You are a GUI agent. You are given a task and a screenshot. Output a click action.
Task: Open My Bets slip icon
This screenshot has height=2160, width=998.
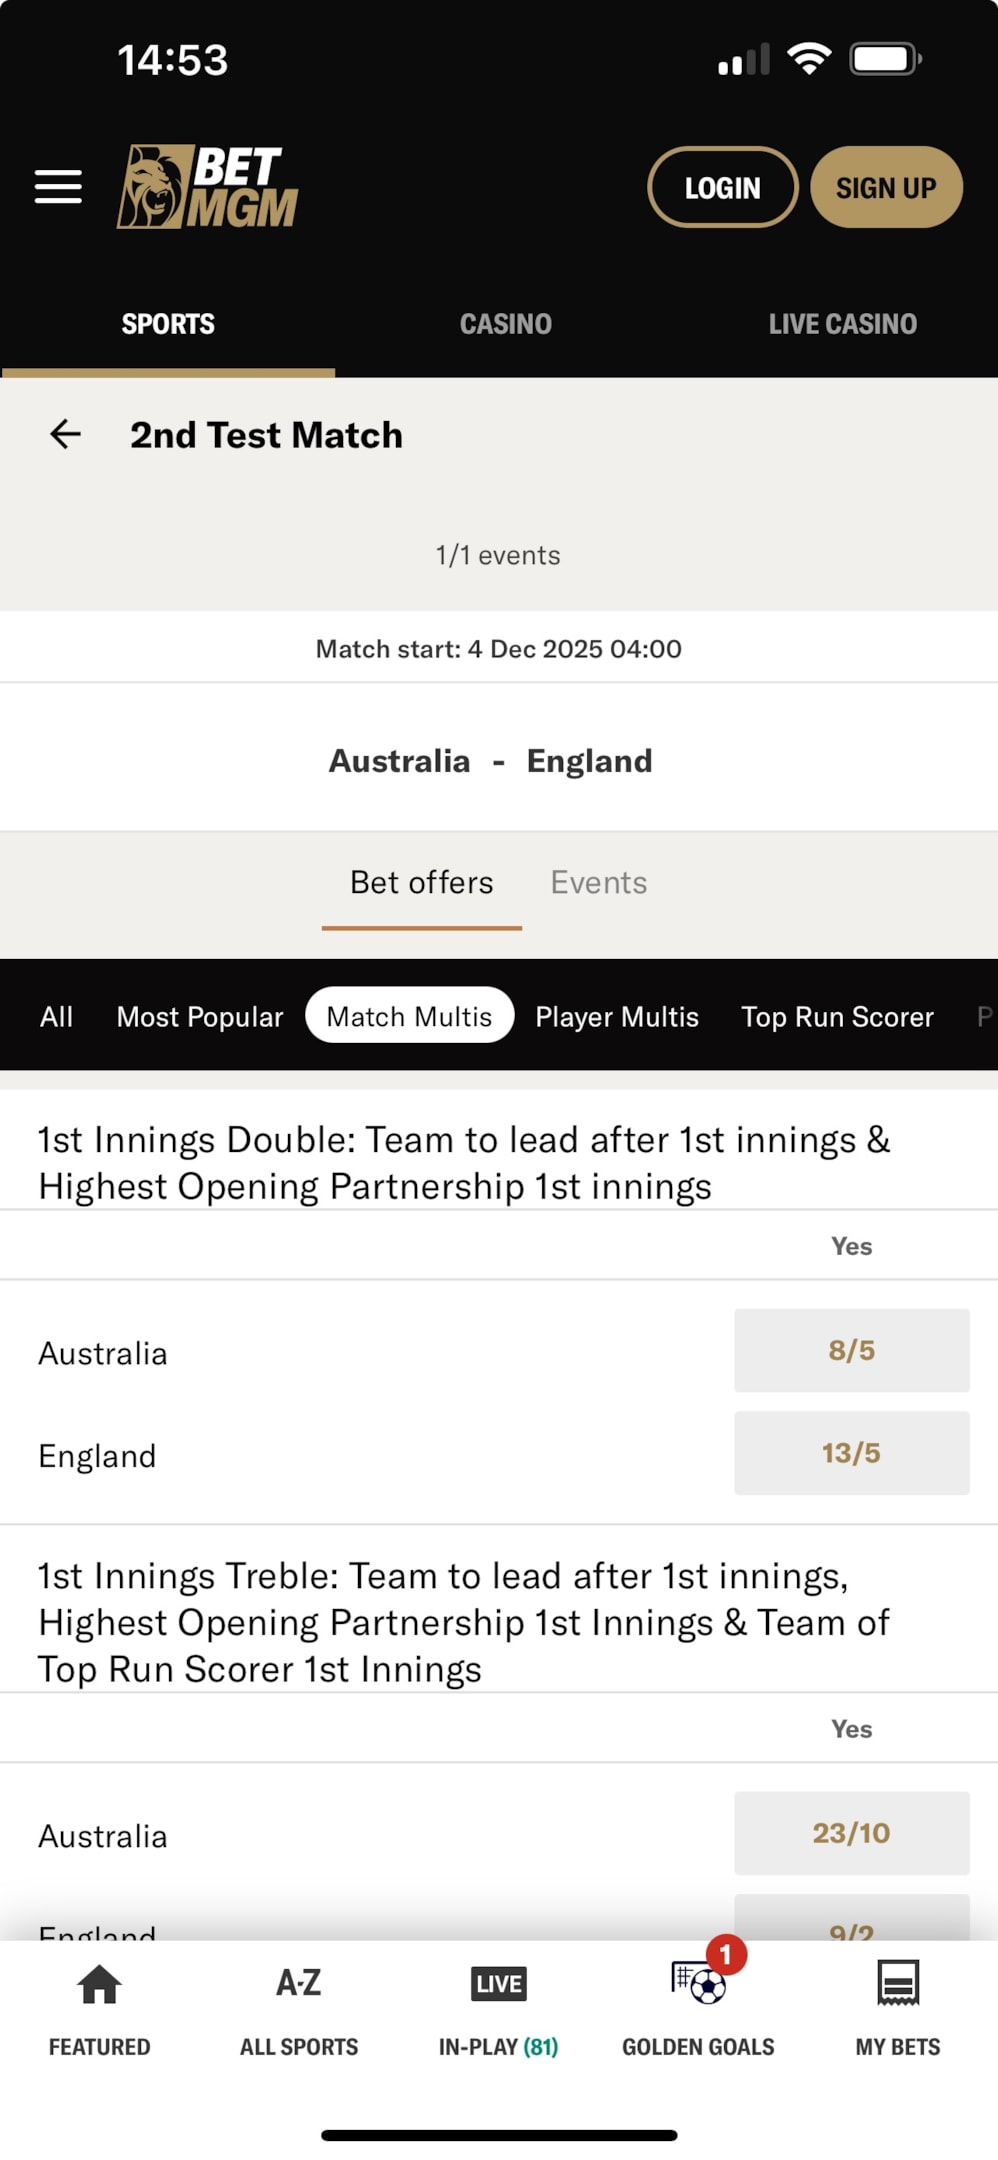tap(897, 1983)
